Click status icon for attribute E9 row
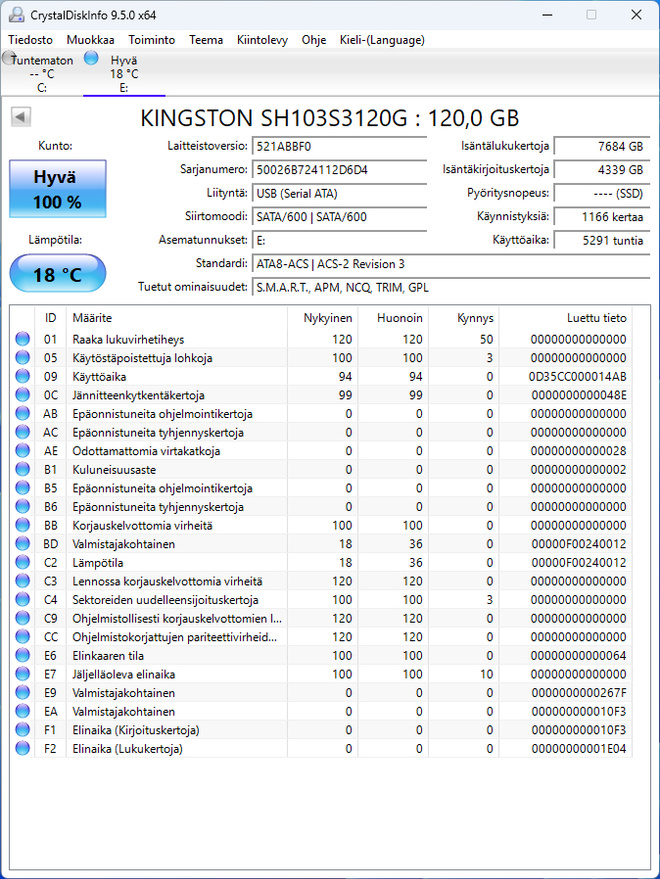The height and width of the screenshot is (879, 660). pos(22,692)
